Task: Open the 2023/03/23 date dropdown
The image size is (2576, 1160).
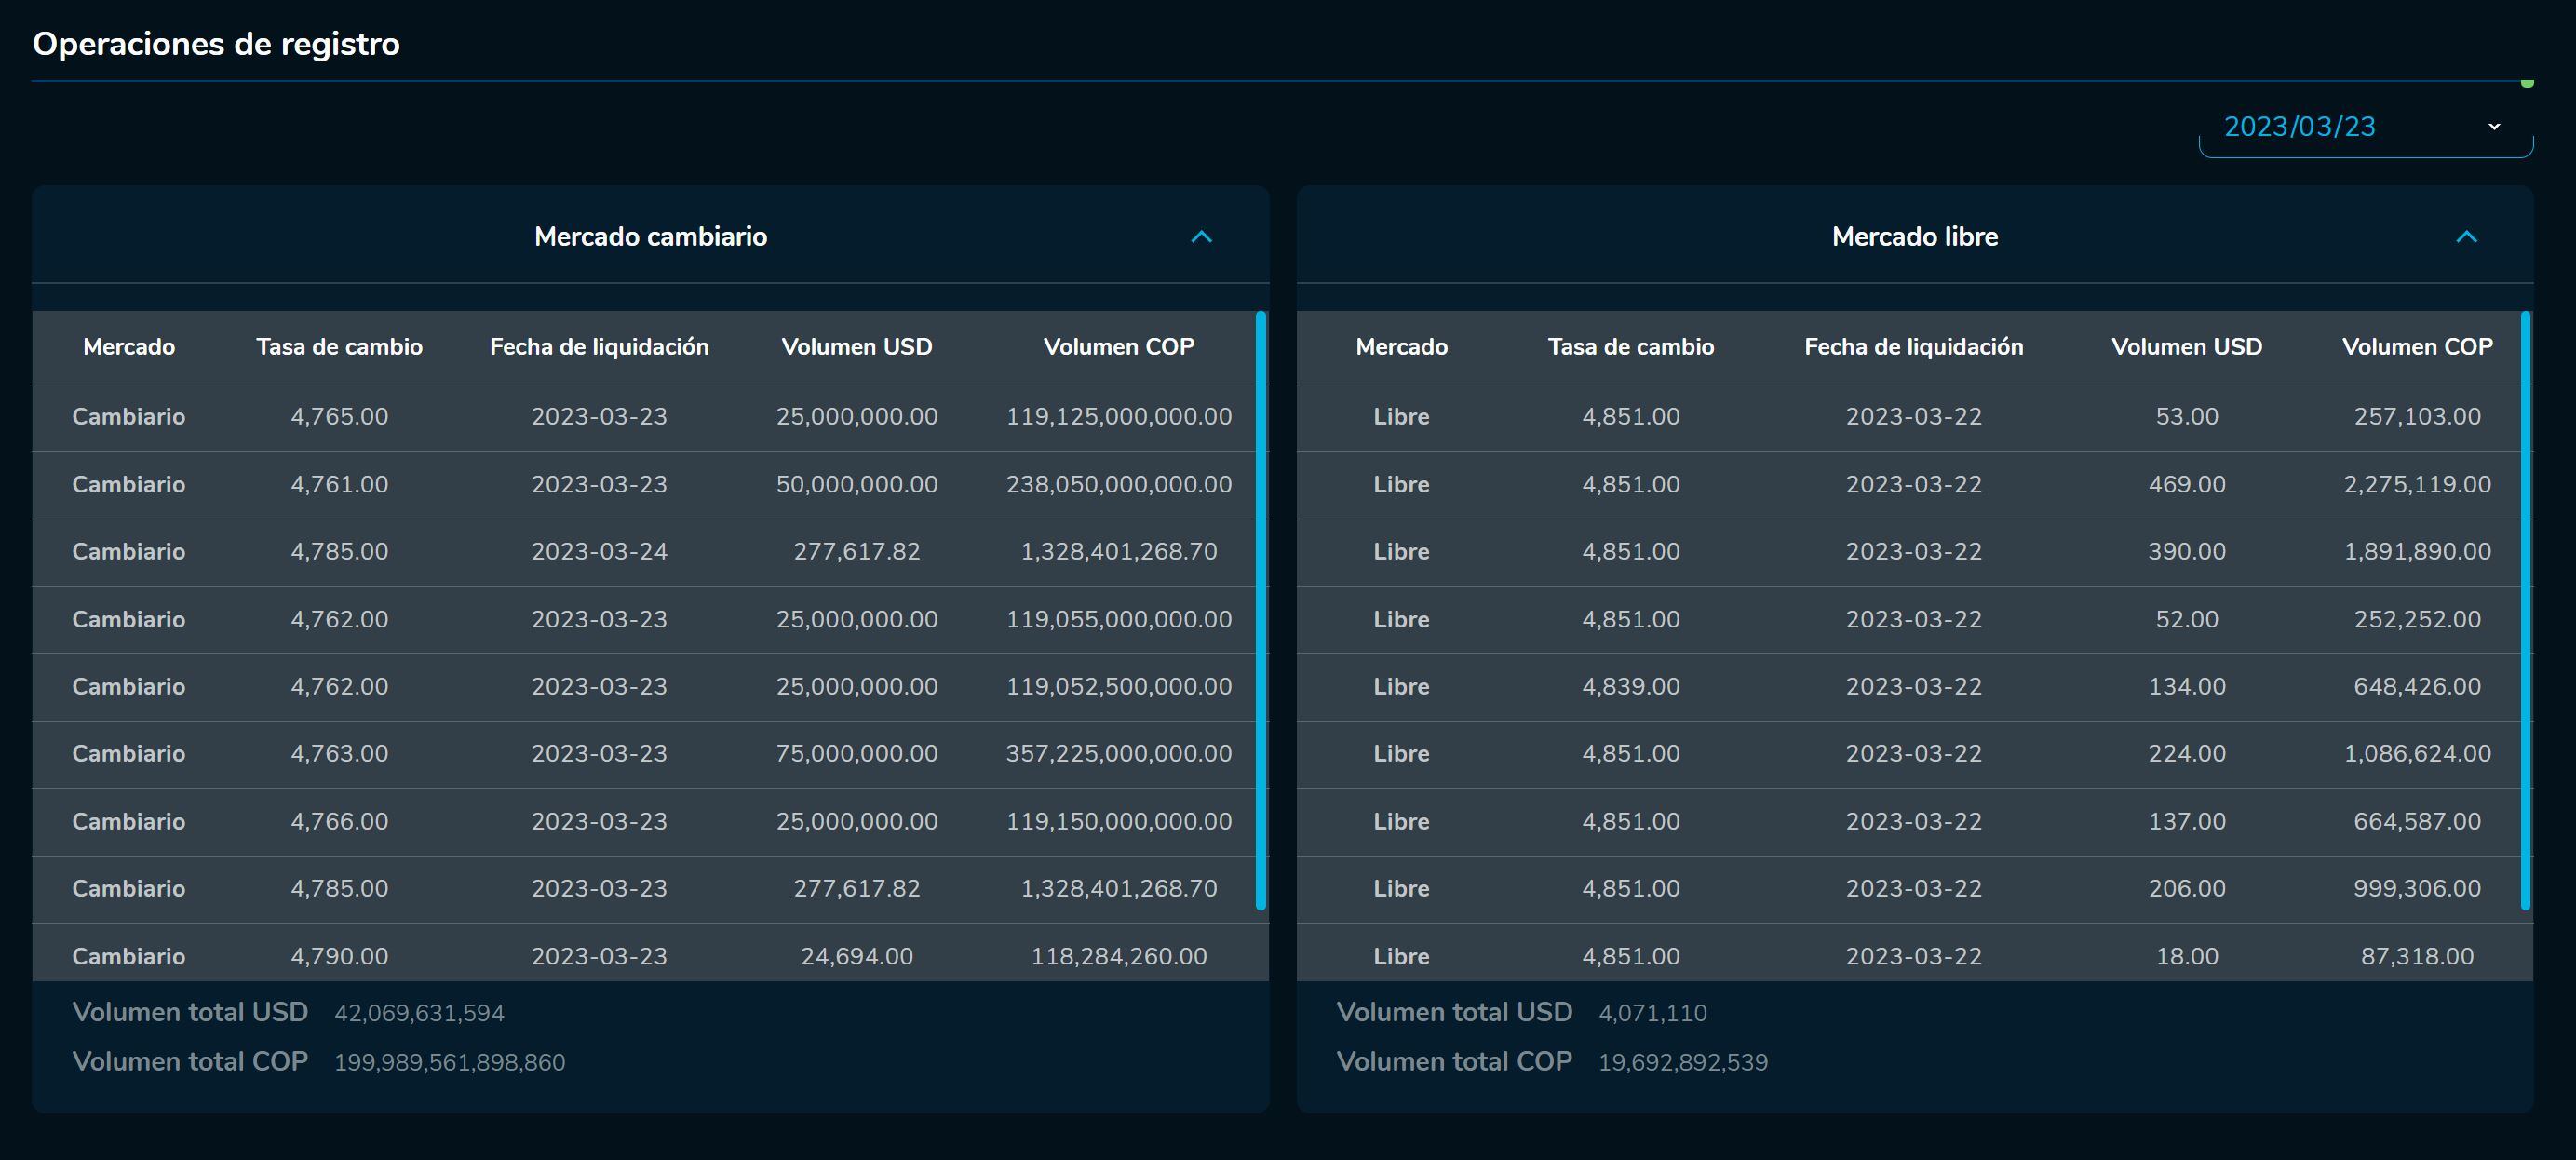Action: point(2365,127)
